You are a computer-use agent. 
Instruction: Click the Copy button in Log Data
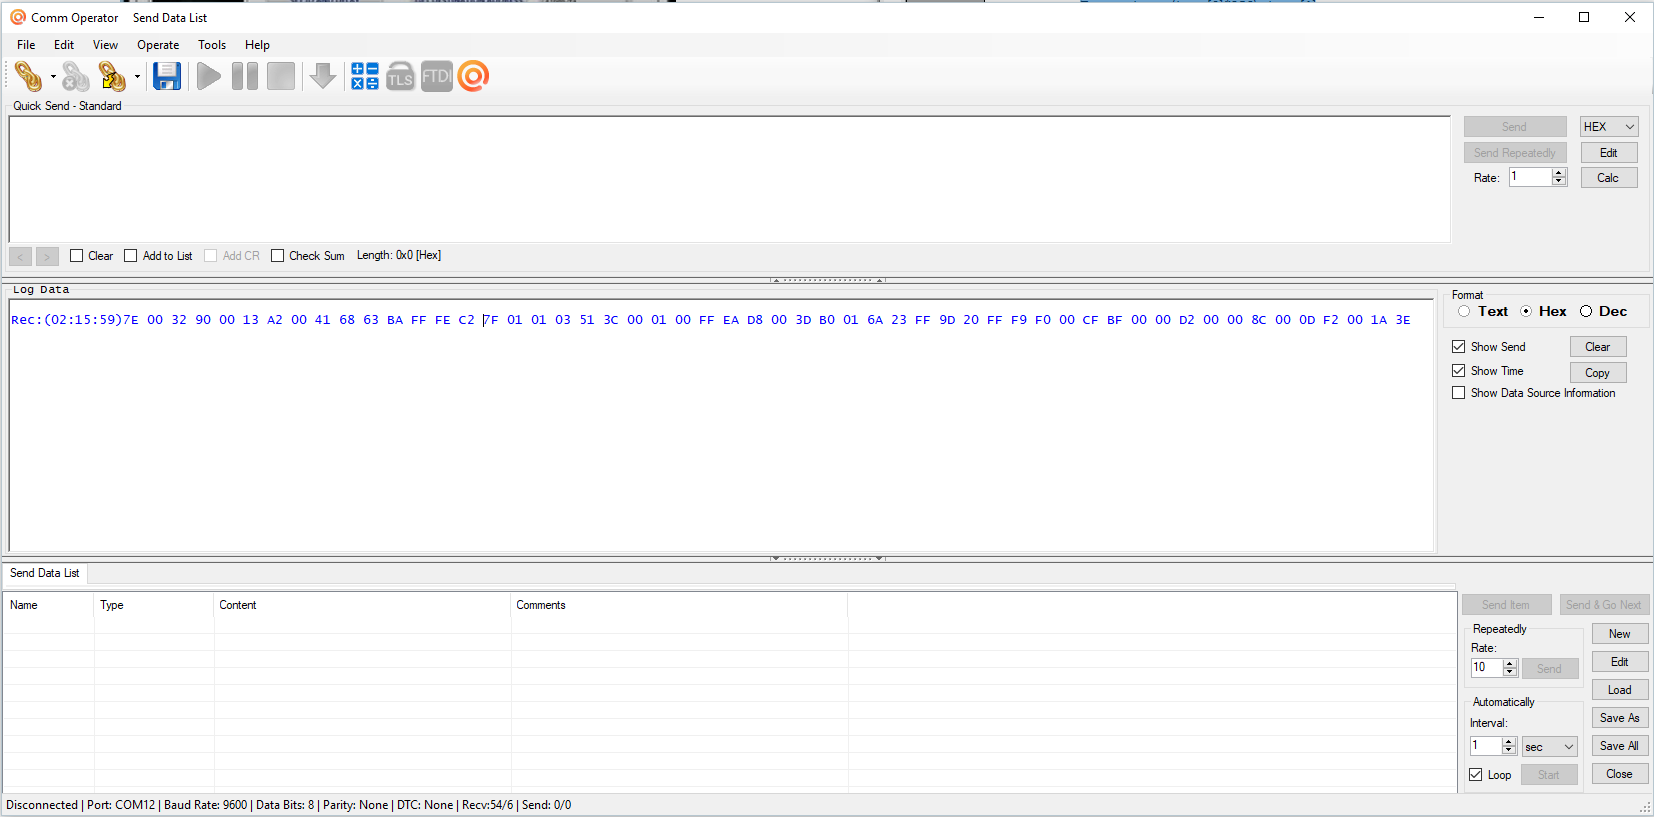(1597, 373)
